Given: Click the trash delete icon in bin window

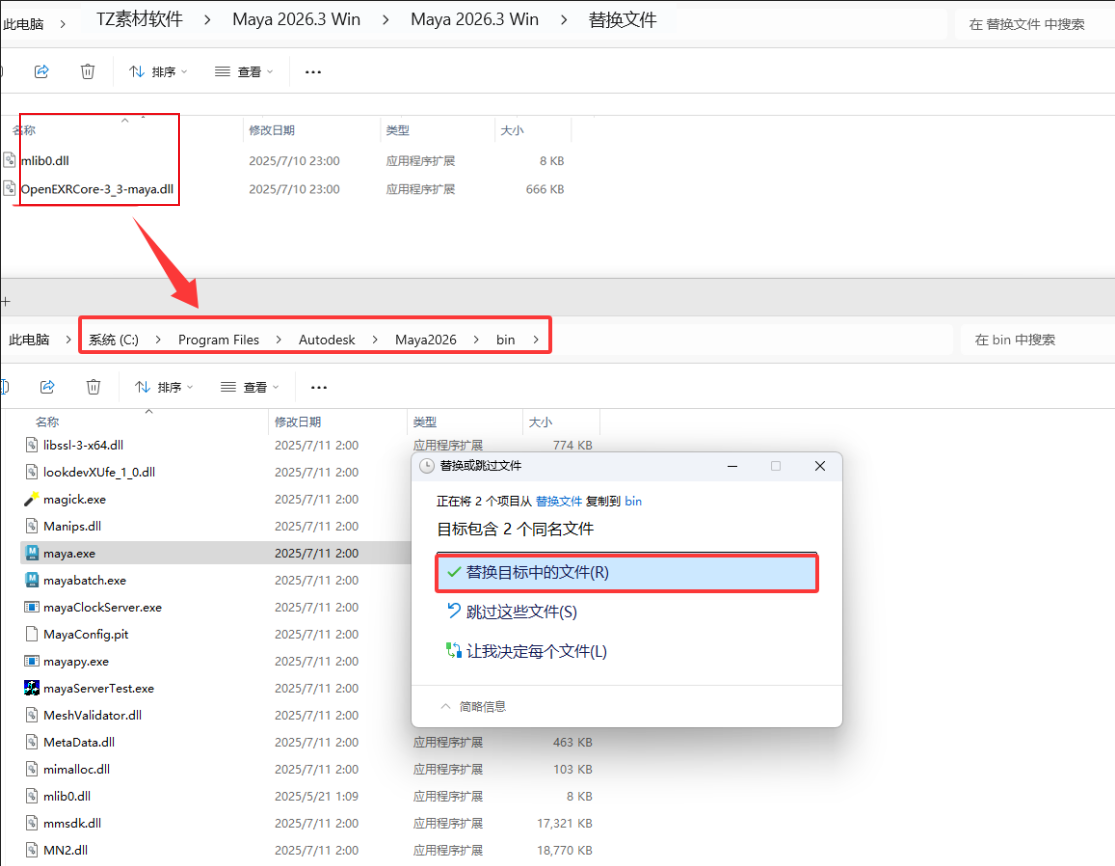Looking at the screenshot, I should (x=93, y=387).
